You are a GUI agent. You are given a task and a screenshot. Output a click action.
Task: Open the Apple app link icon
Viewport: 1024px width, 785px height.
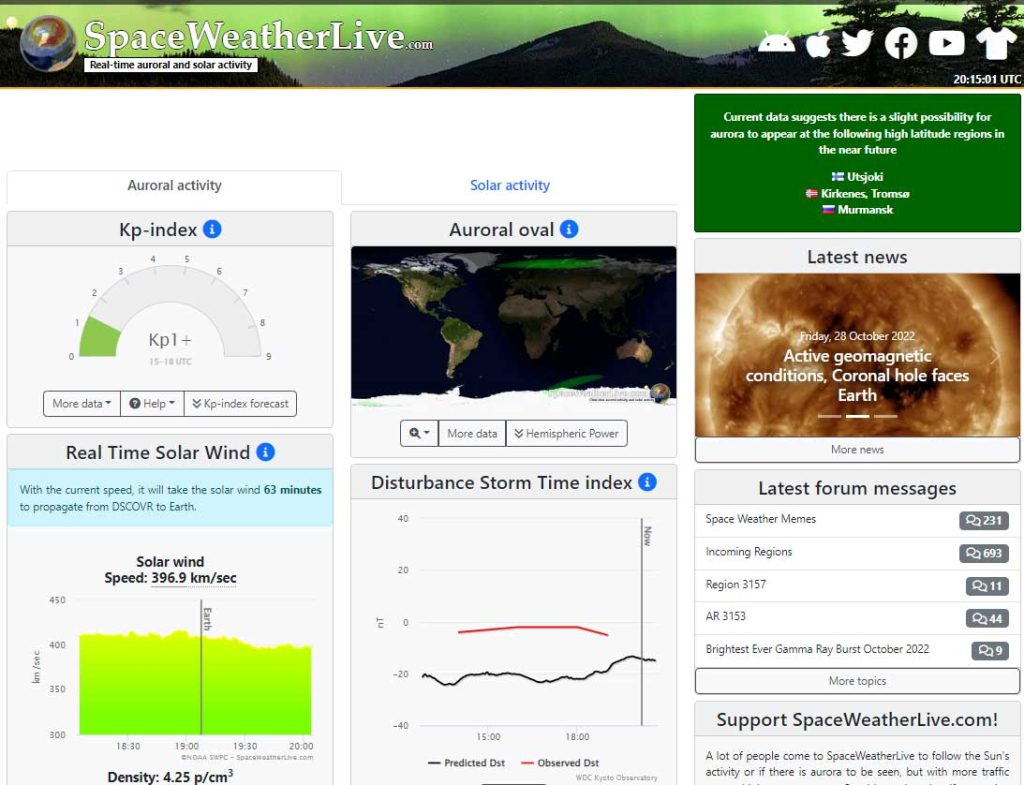click(x=818, y=43)
